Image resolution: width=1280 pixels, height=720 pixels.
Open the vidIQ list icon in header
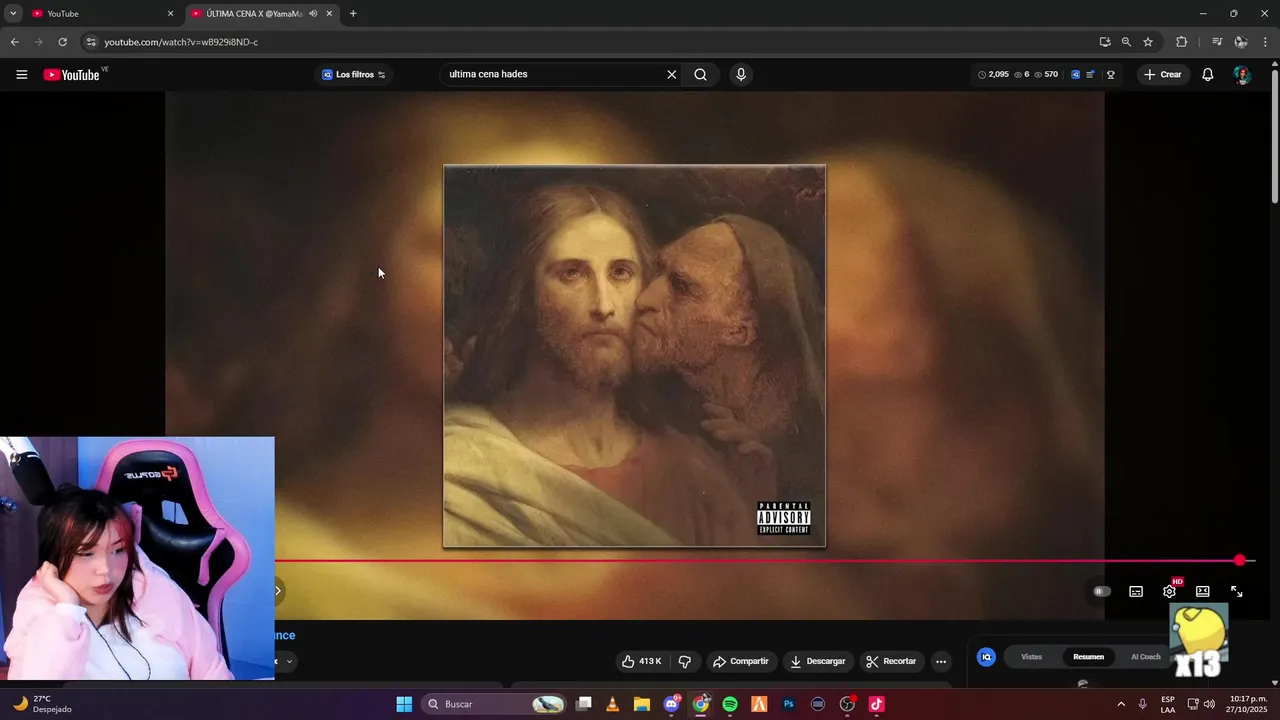[1090, 75]
